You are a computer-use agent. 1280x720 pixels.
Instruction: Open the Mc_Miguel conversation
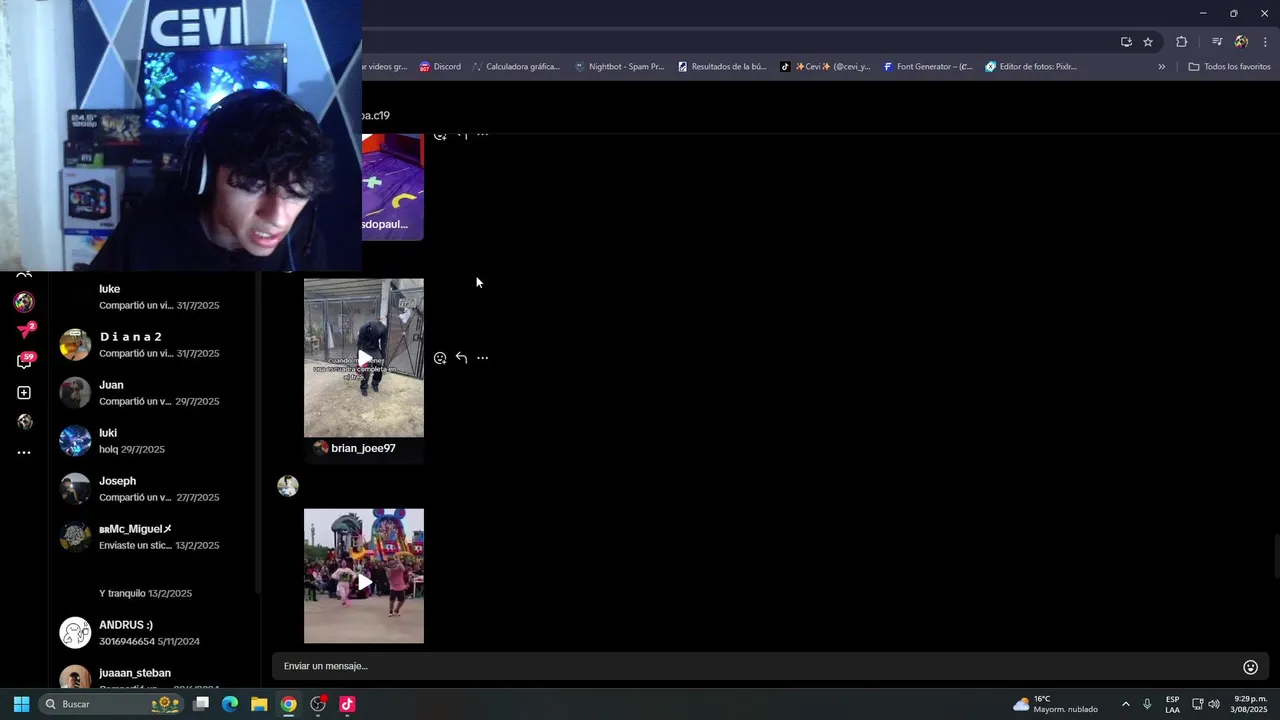coord(154,537)
